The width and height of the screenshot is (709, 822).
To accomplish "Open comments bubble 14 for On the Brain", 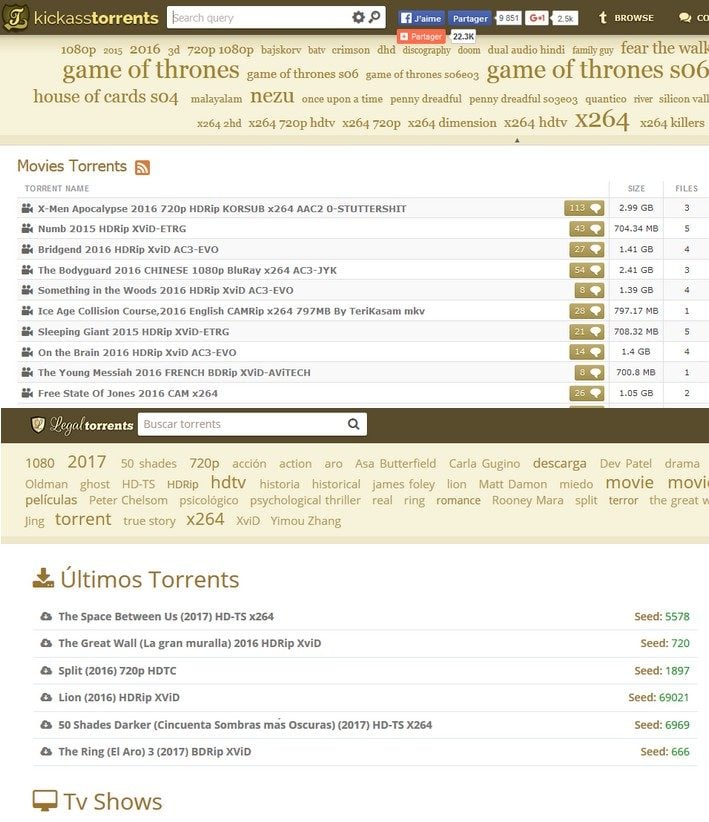I will (x=587, y=352).
